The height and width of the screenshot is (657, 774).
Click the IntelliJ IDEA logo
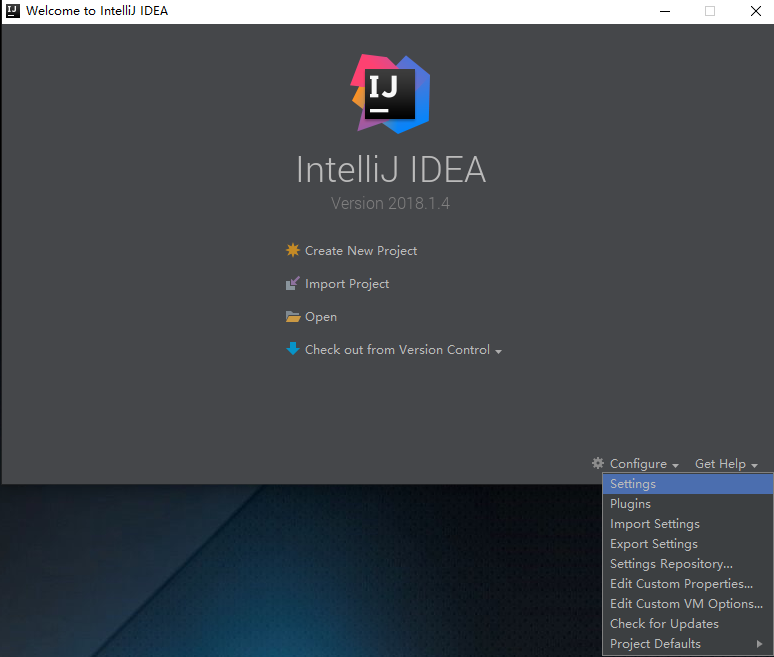click(390, 94)
